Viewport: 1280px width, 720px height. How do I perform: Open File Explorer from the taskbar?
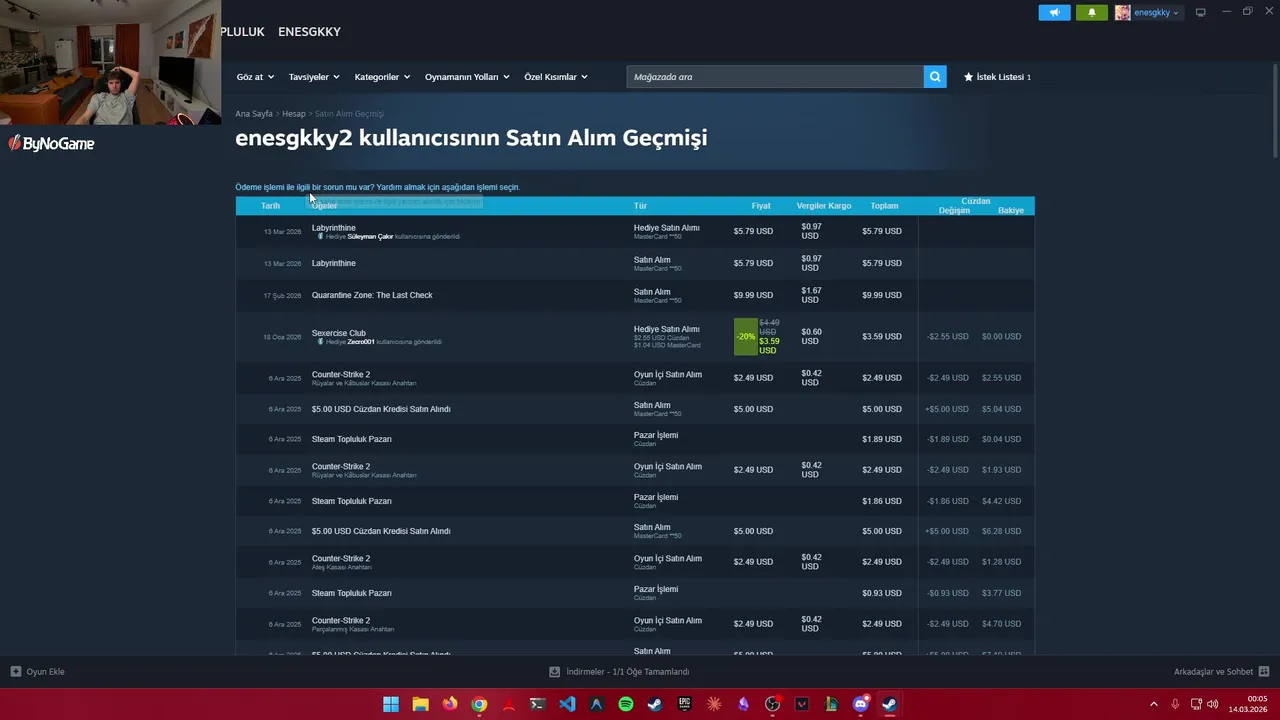420,704
